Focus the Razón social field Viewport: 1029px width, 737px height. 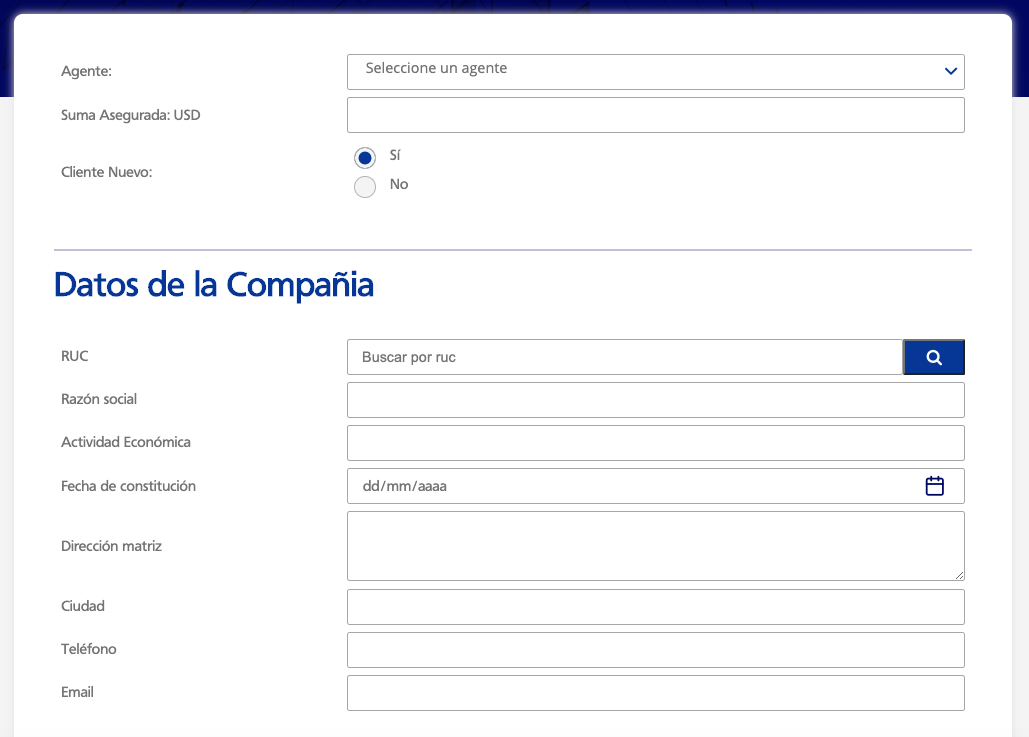tap(656, 400)
